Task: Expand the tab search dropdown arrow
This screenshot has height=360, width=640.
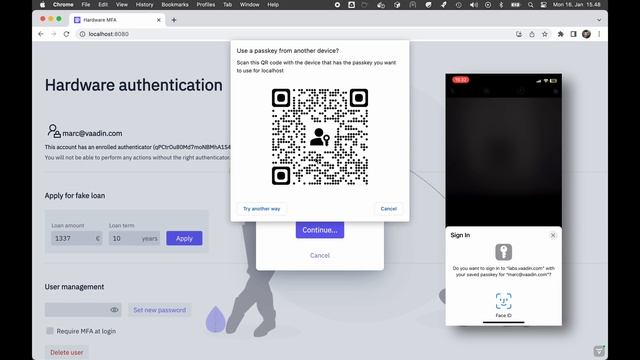Action: [x=599, y=20]
